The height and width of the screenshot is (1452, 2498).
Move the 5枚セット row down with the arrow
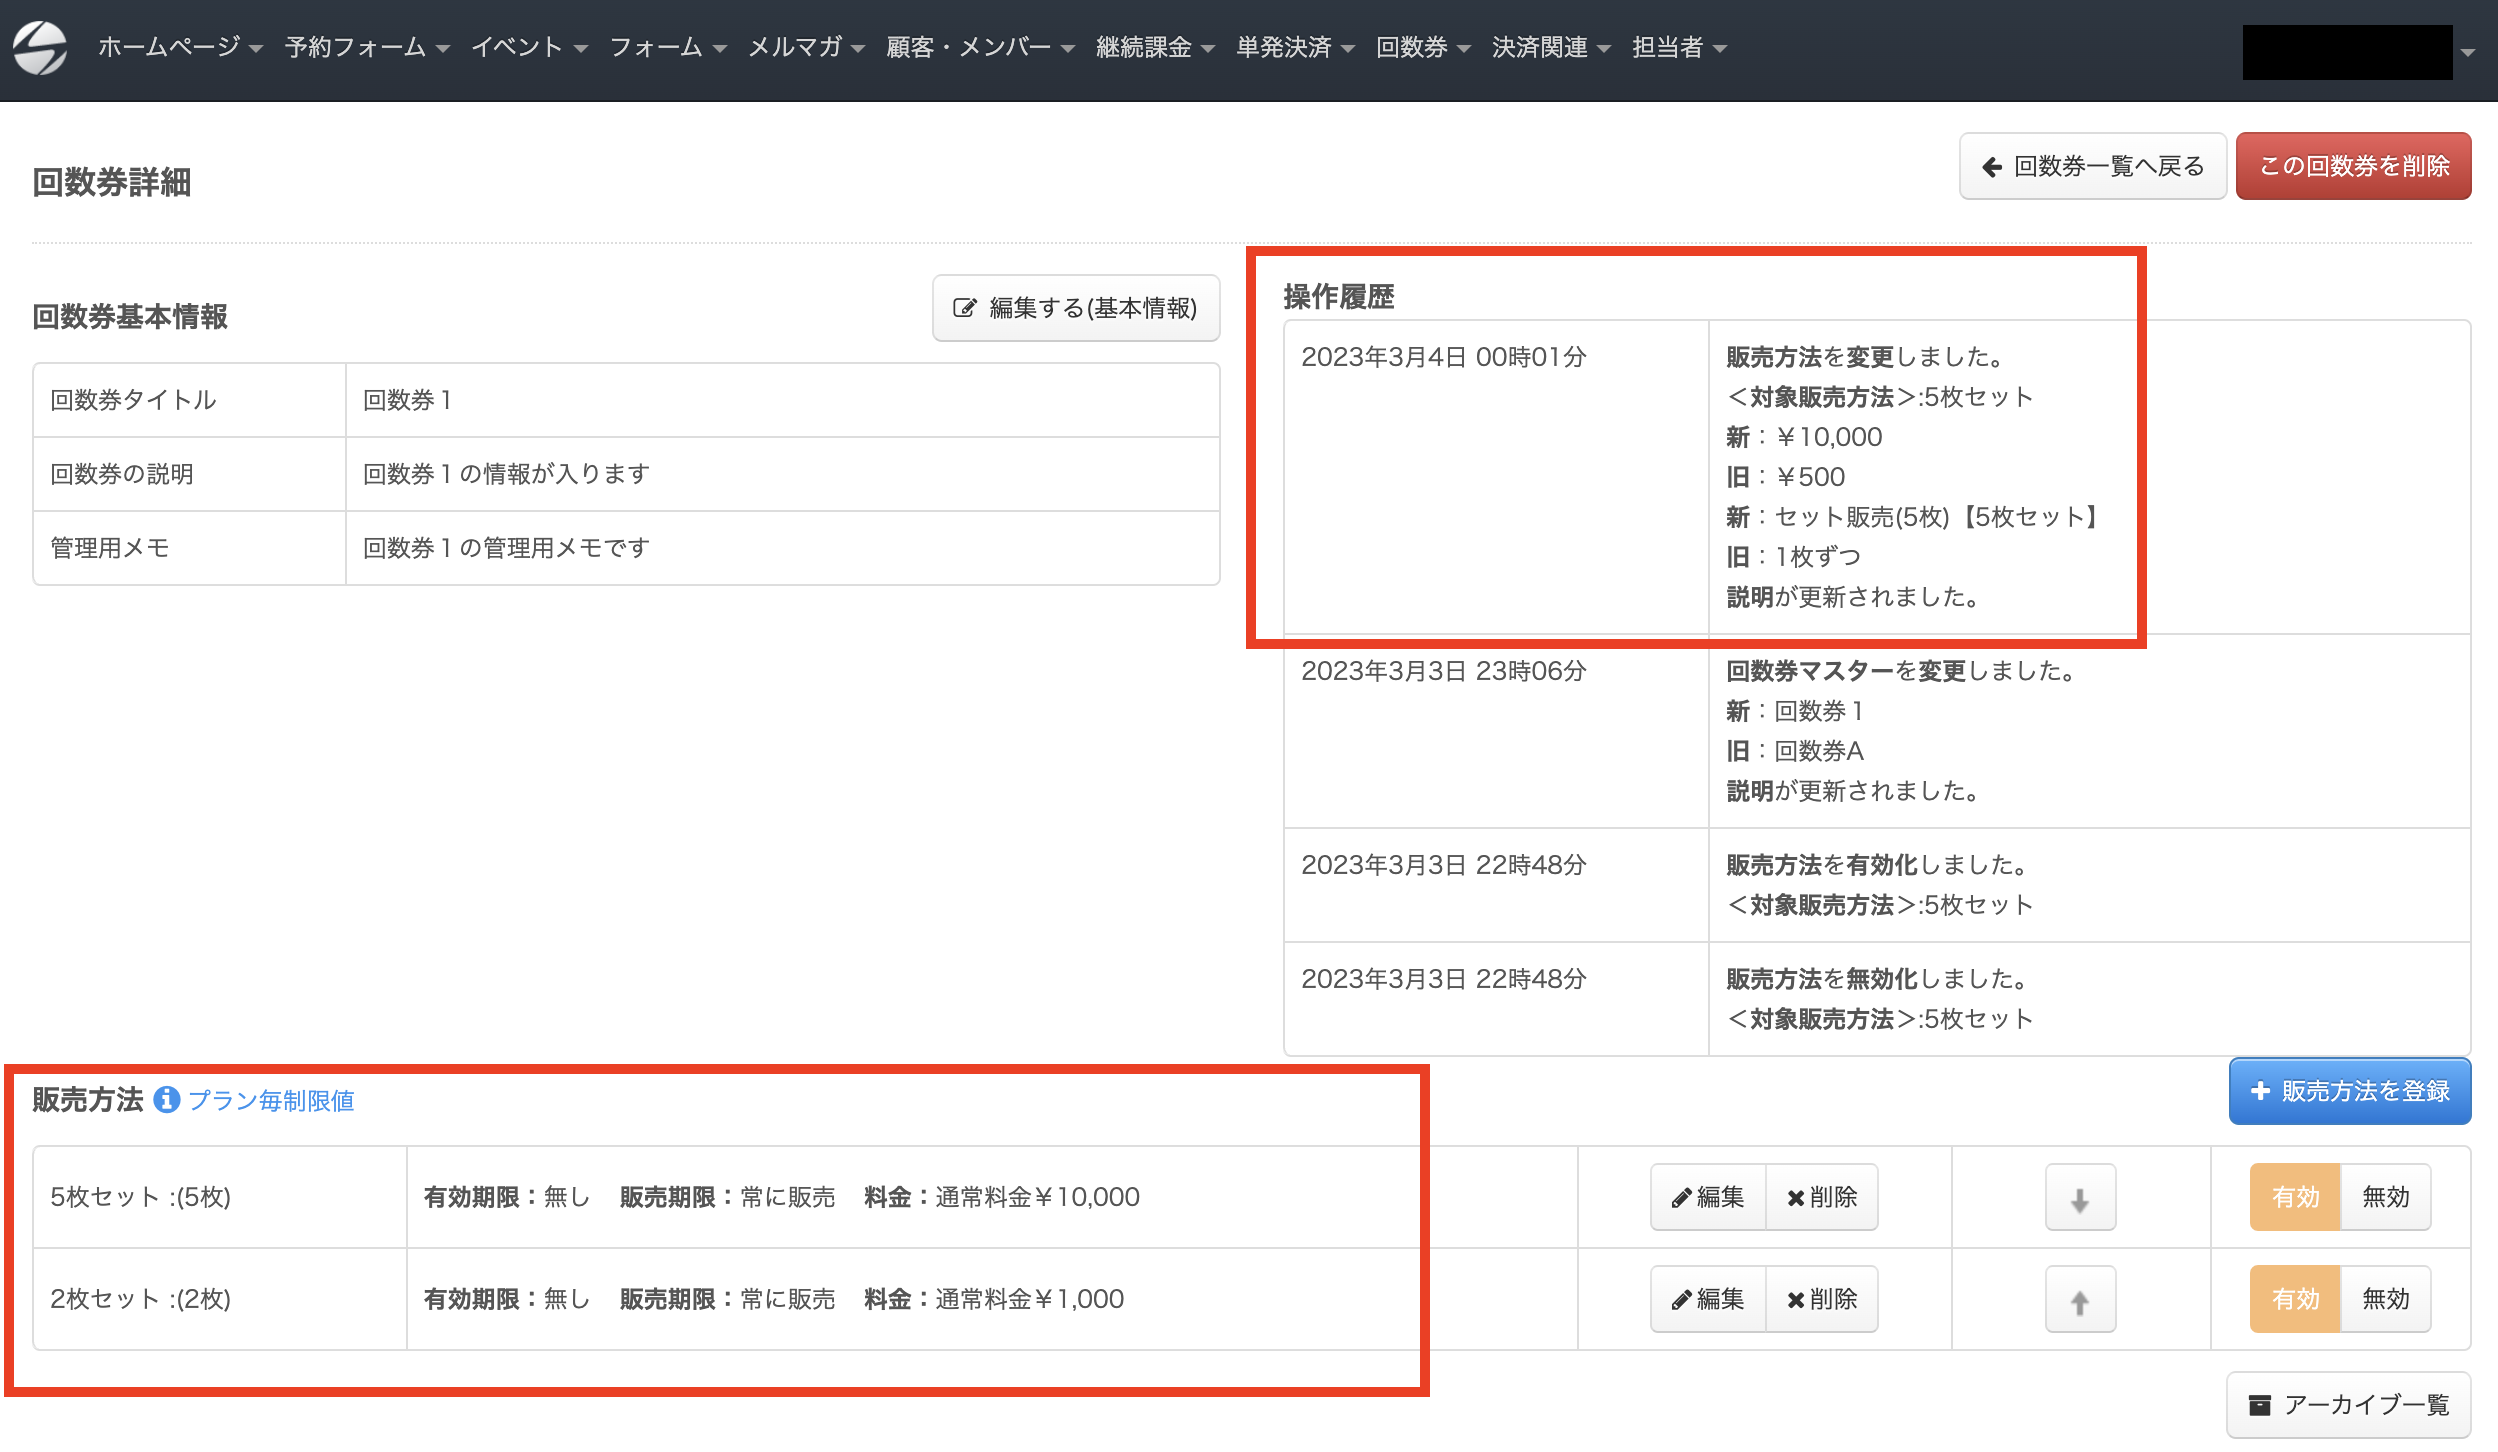pos(2080,1197)
